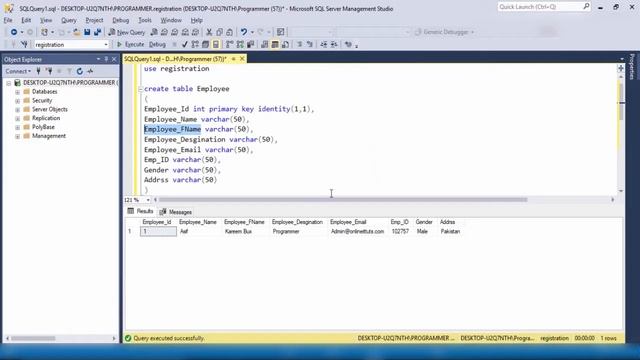The width and height of the screenshot is (640, 360).
Task: Switch to the Messages tab
Action: 176,212
